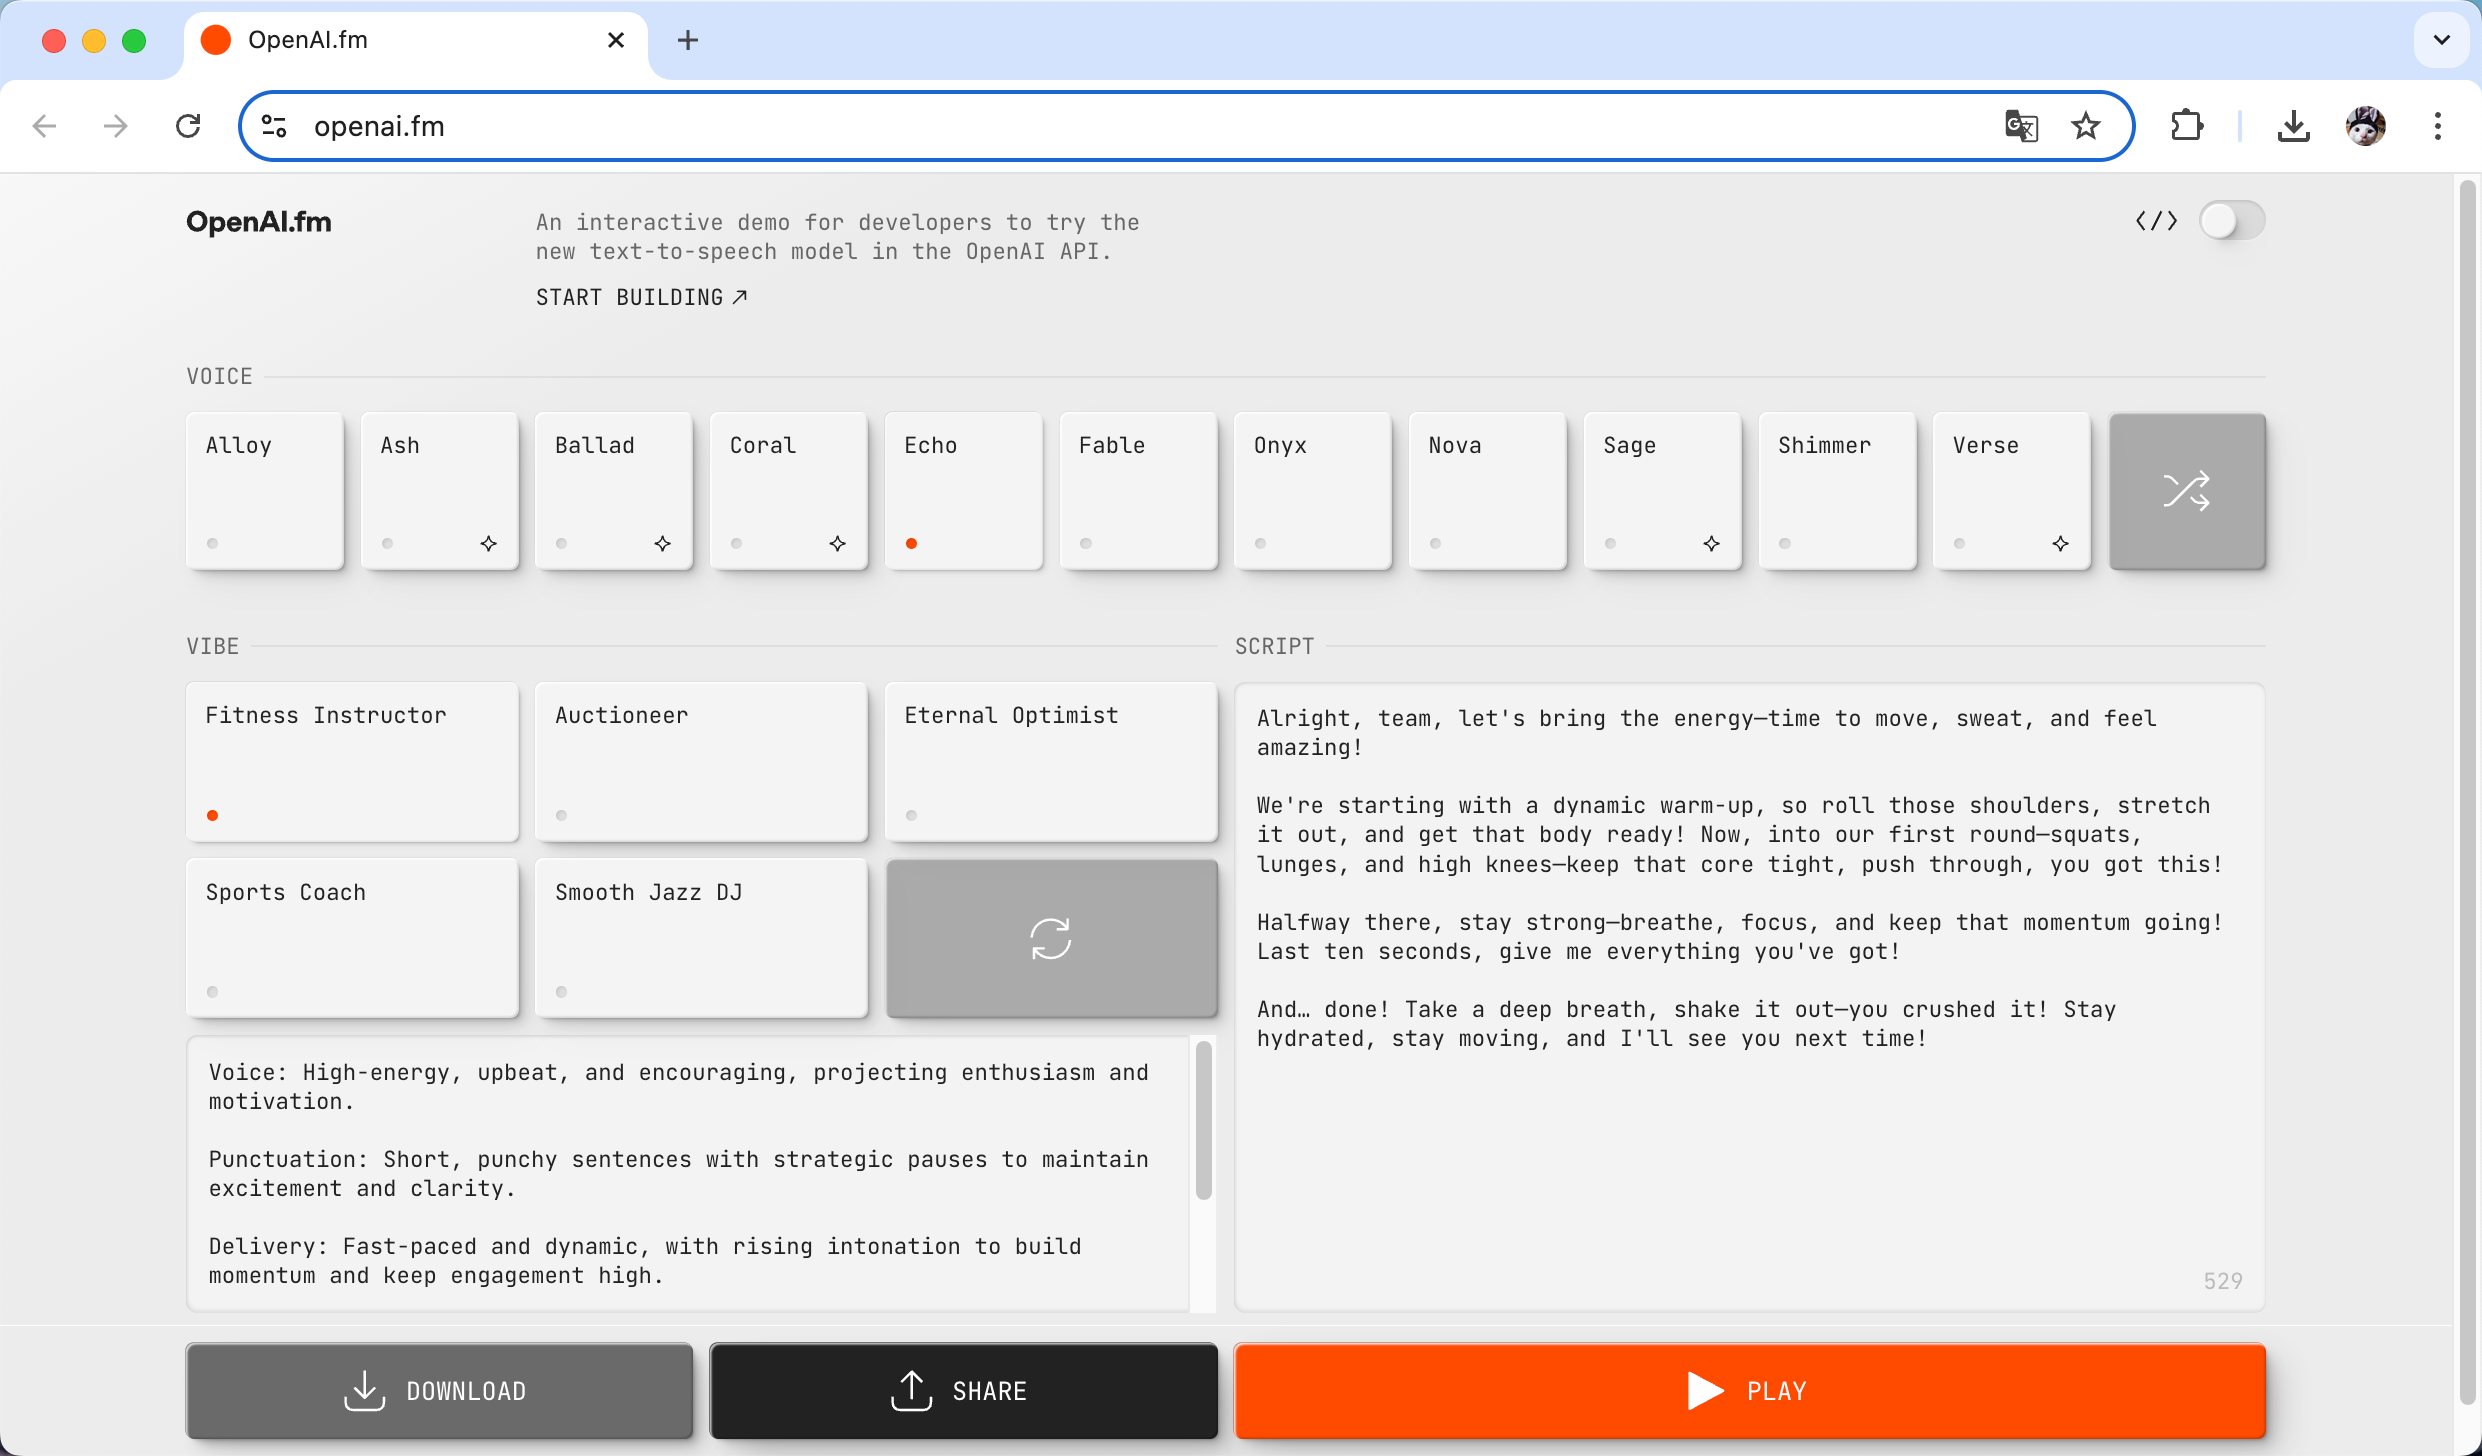
Task: Translate the page from the address bar
Action: (x=2021, y=125)
